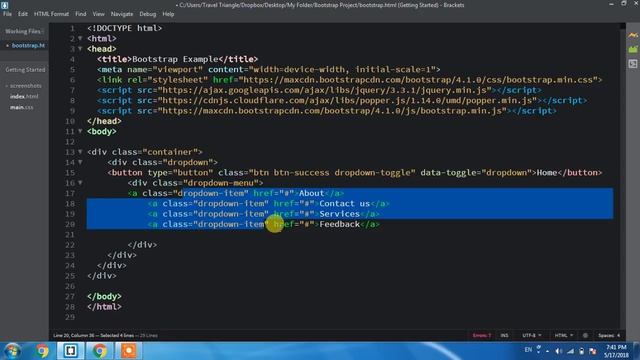The height and width of the screenshot is (360, 640).
Task: Select bootstrap.html in Working Files
Action: pyautogui.click(x=28, y=45)
